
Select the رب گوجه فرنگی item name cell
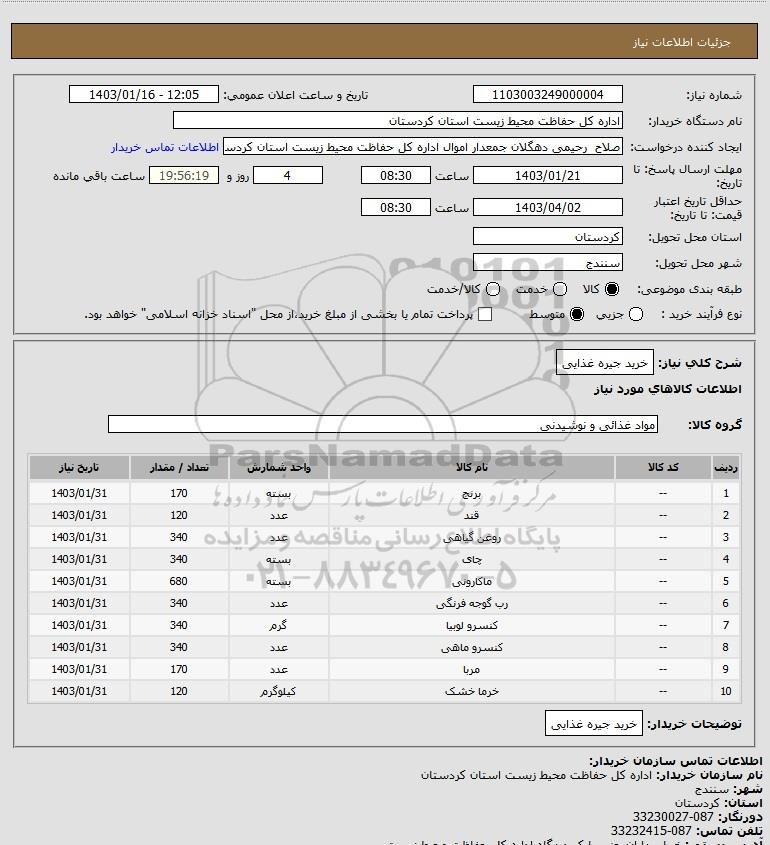coord(471,604)
